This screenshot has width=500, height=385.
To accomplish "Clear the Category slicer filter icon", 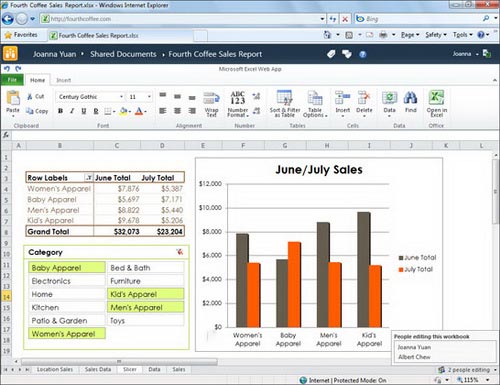I will (180, 252).
